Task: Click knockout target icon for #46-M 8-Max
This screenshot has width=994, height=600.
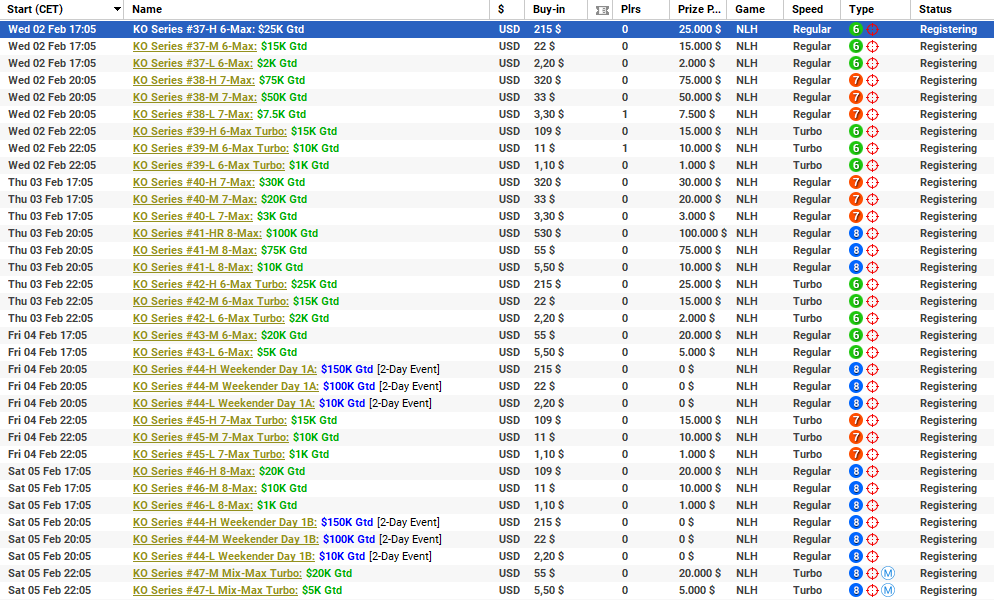Action: click(x=872, y=488)
